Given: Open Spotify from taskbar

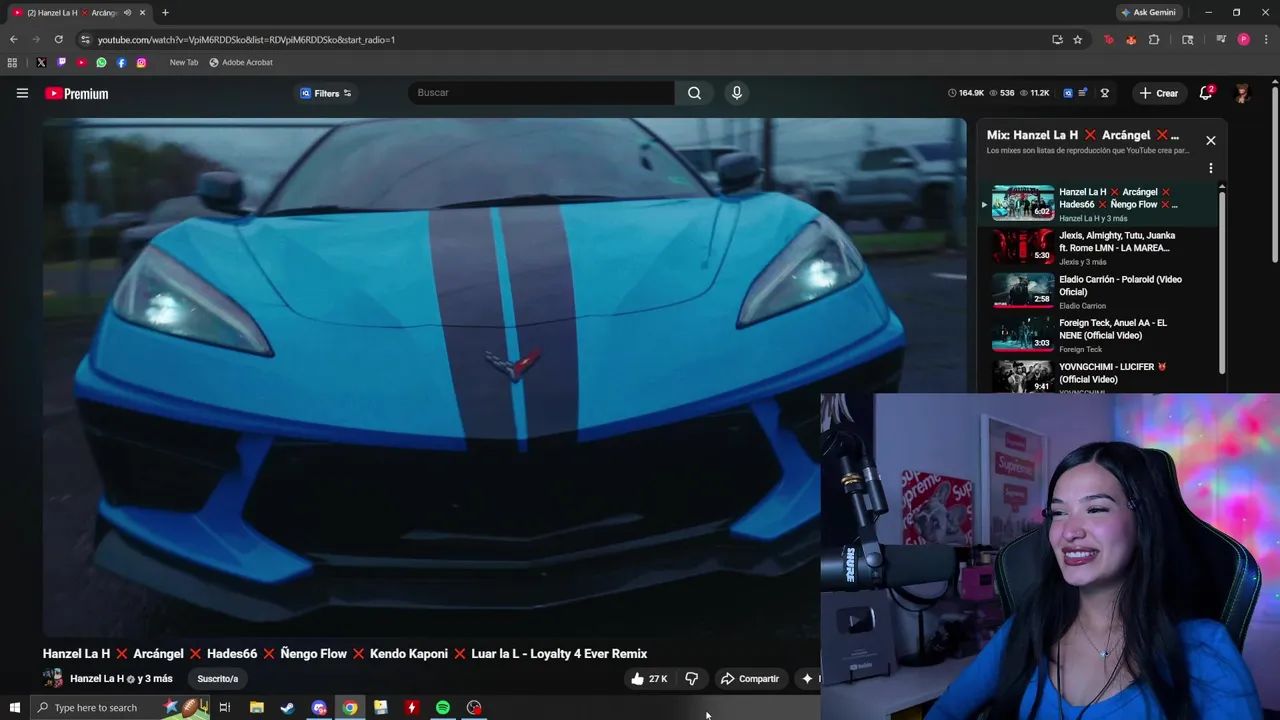Looking at the screenshot, I should tap(443, 708).
